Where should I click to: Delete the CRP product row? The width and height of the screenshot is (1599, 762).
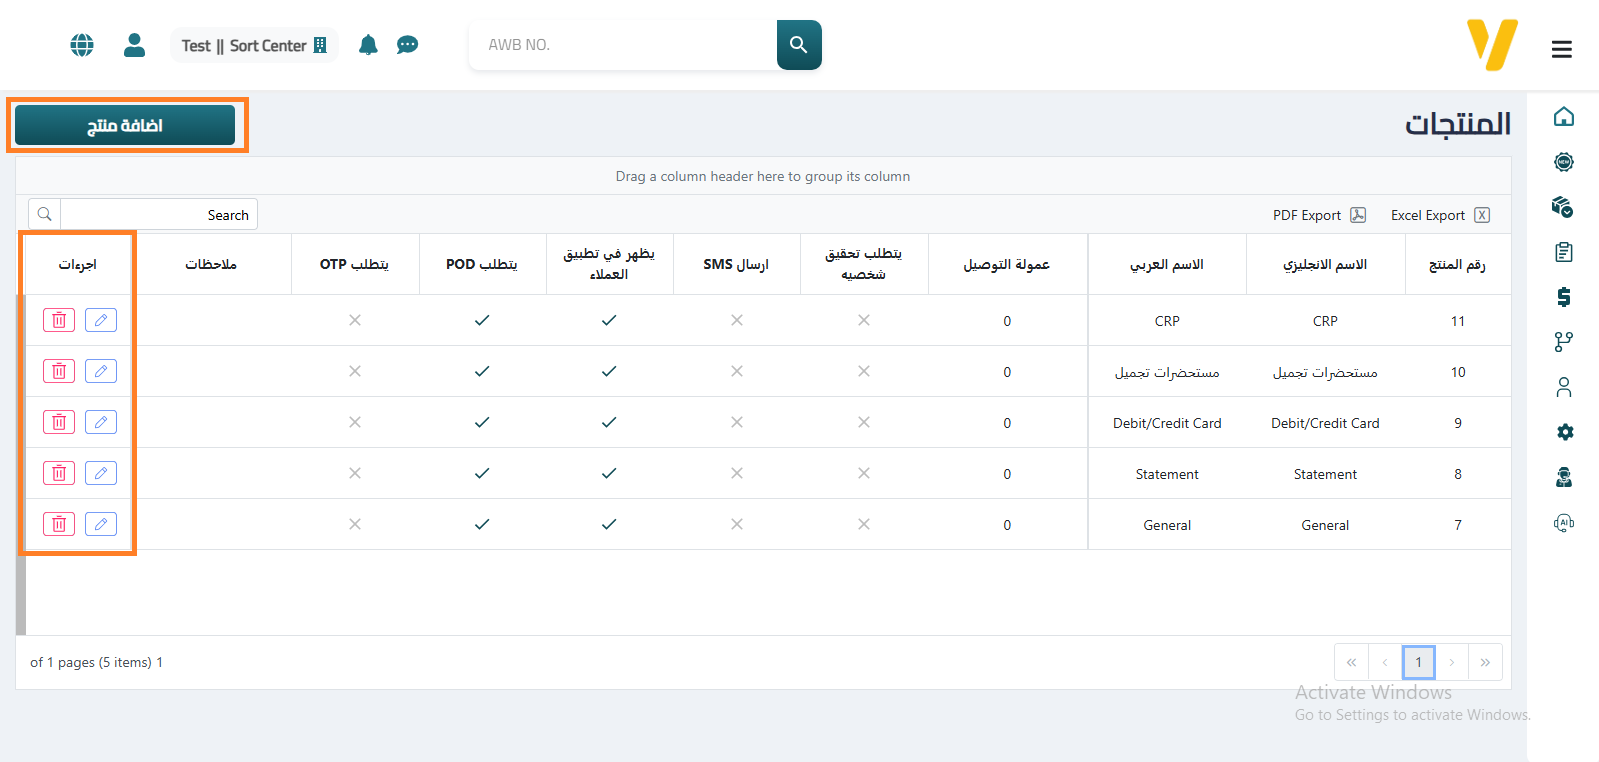point(59,320)
